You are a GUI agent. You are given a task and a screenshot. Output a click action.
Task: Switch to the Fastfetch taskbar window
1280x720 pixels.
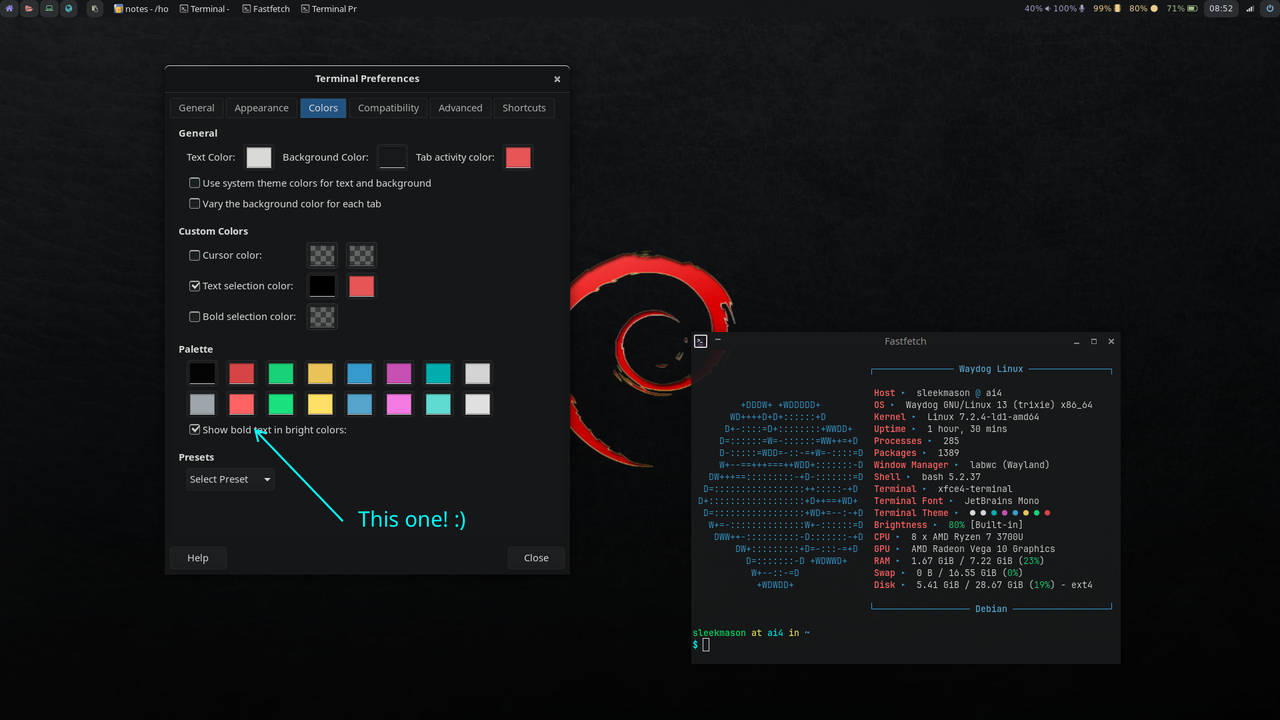pos(265,8)
